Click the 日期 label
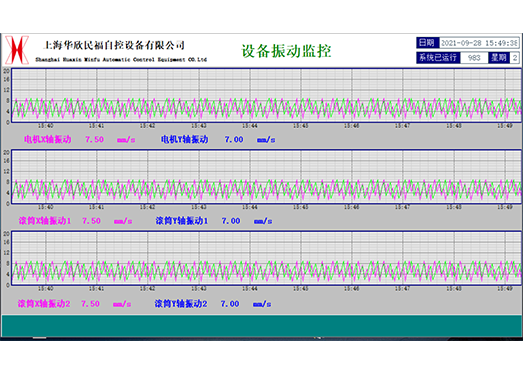The image size is (523, 374). tap(428, 43)
